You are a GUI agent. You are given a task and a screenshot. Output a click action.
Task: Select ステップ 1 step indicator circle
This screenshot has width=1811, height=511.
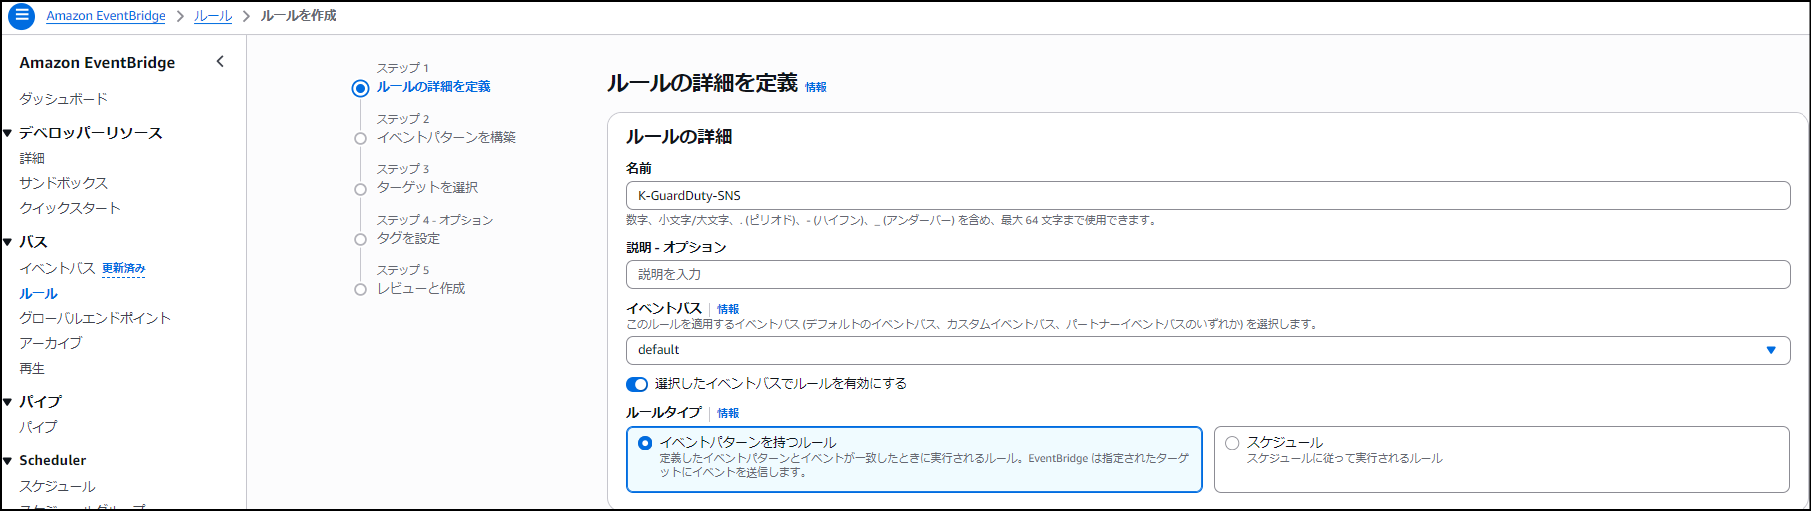[361, 88]
